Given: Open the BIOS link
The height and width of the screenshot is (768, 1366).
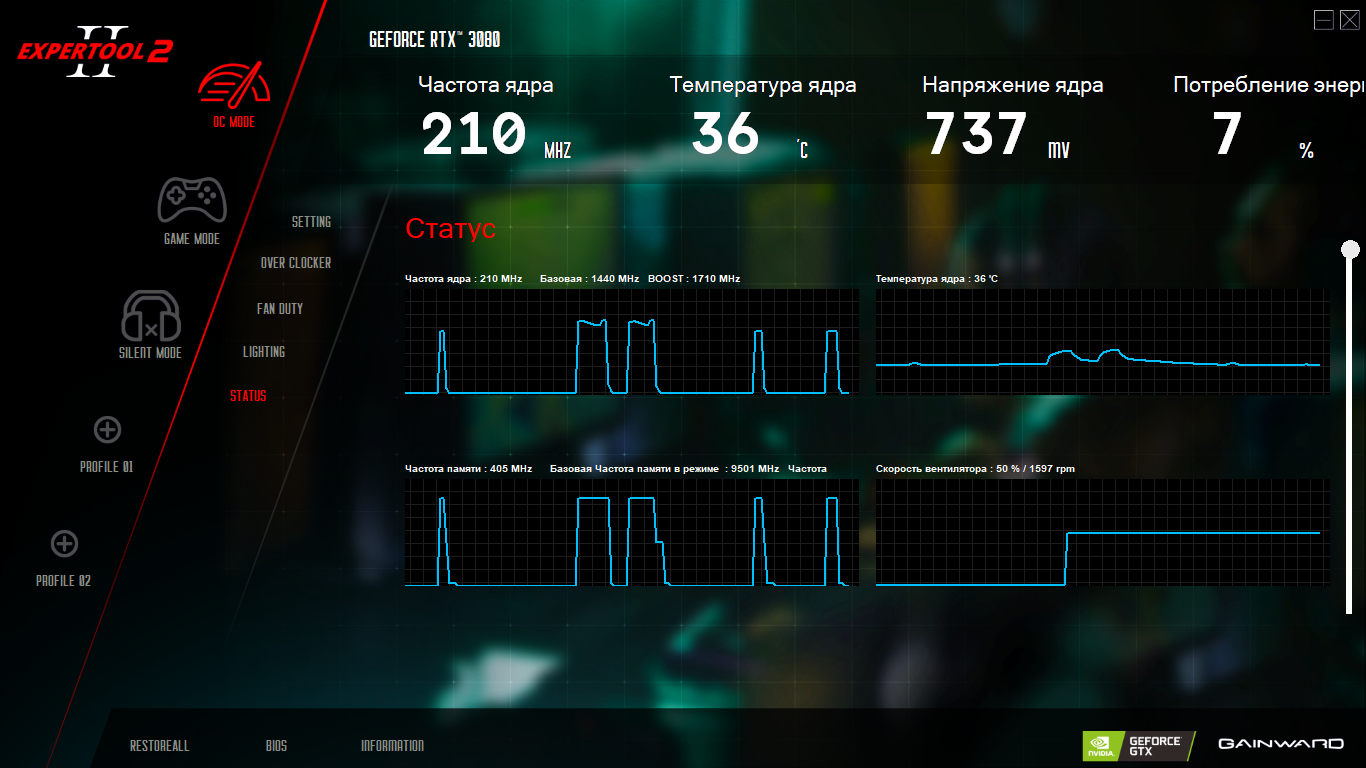Looking at the screenshot, I should pyautogui.click(x=276, y=746).
